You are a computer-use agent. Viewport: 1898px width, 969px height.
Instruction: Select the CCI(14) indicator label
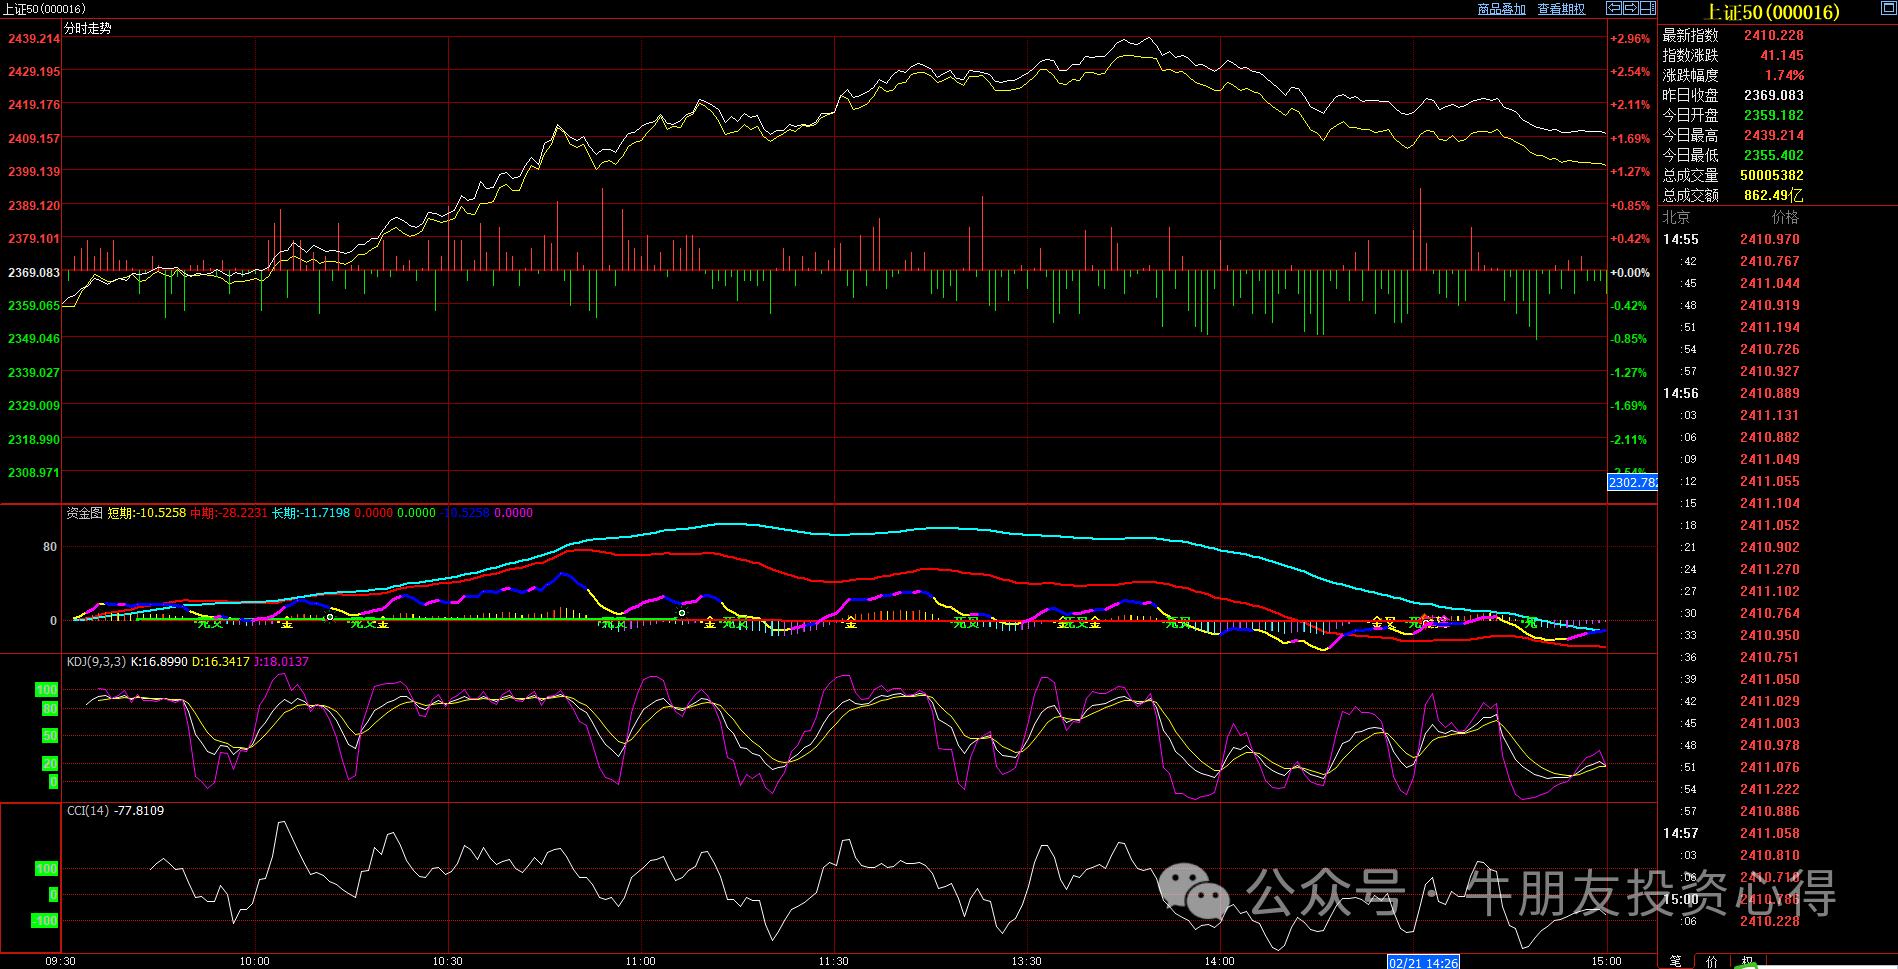coord(87,811)
